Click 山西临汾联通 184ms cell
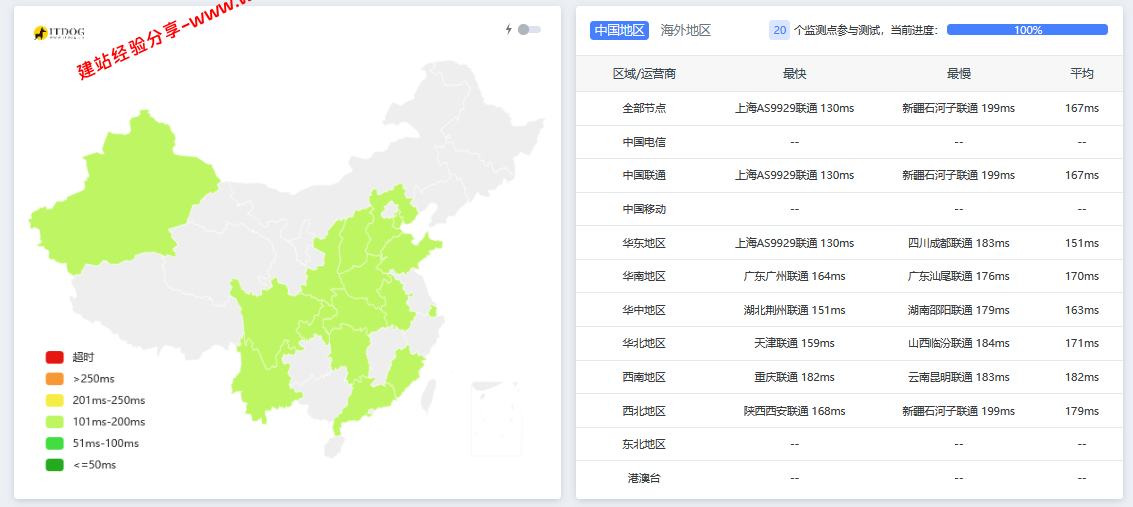 pyautogui.click(x=959, y=343)
